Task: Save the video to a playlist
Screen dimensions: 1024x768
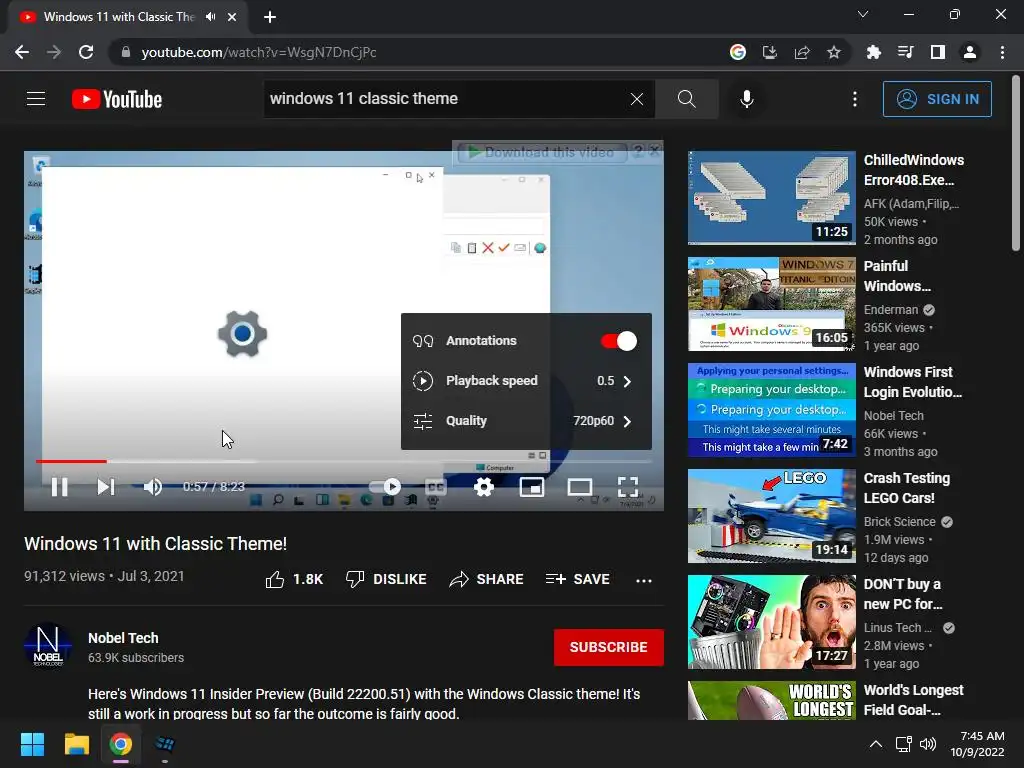Action: point(577,579)
